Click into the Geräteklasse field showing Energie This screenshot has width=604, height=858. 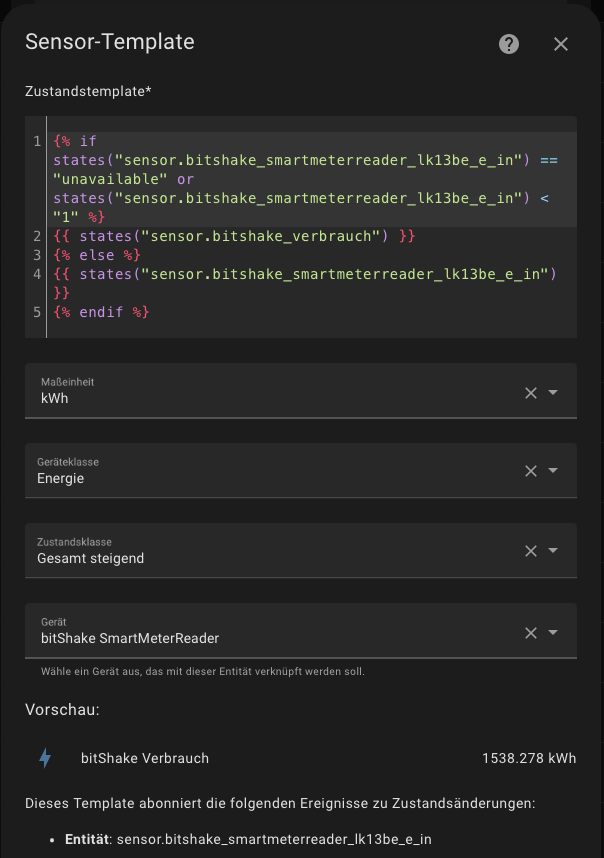(x=62, y=478)
